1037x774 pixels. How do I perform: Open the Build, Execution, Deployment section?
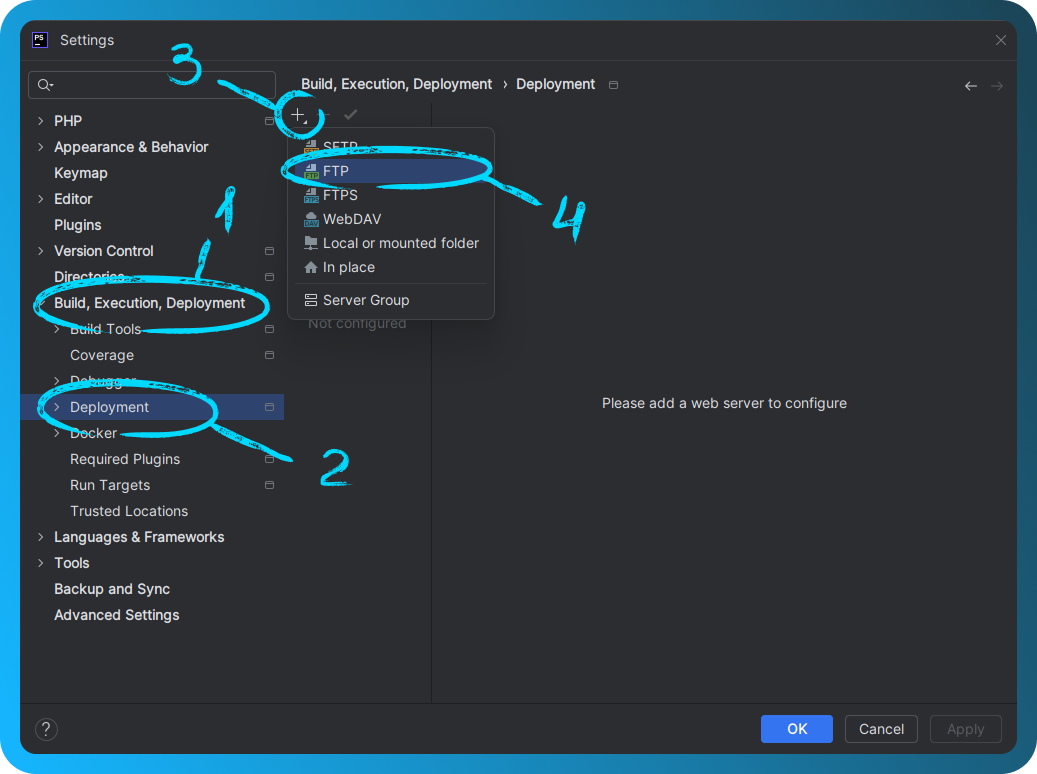click(149, 302)
